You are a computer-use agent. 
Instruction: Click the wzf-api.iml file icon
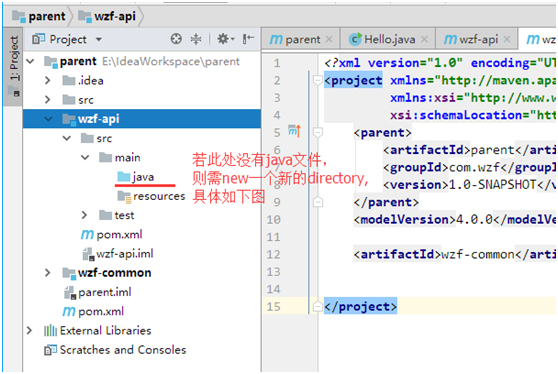tap(88, 254)
